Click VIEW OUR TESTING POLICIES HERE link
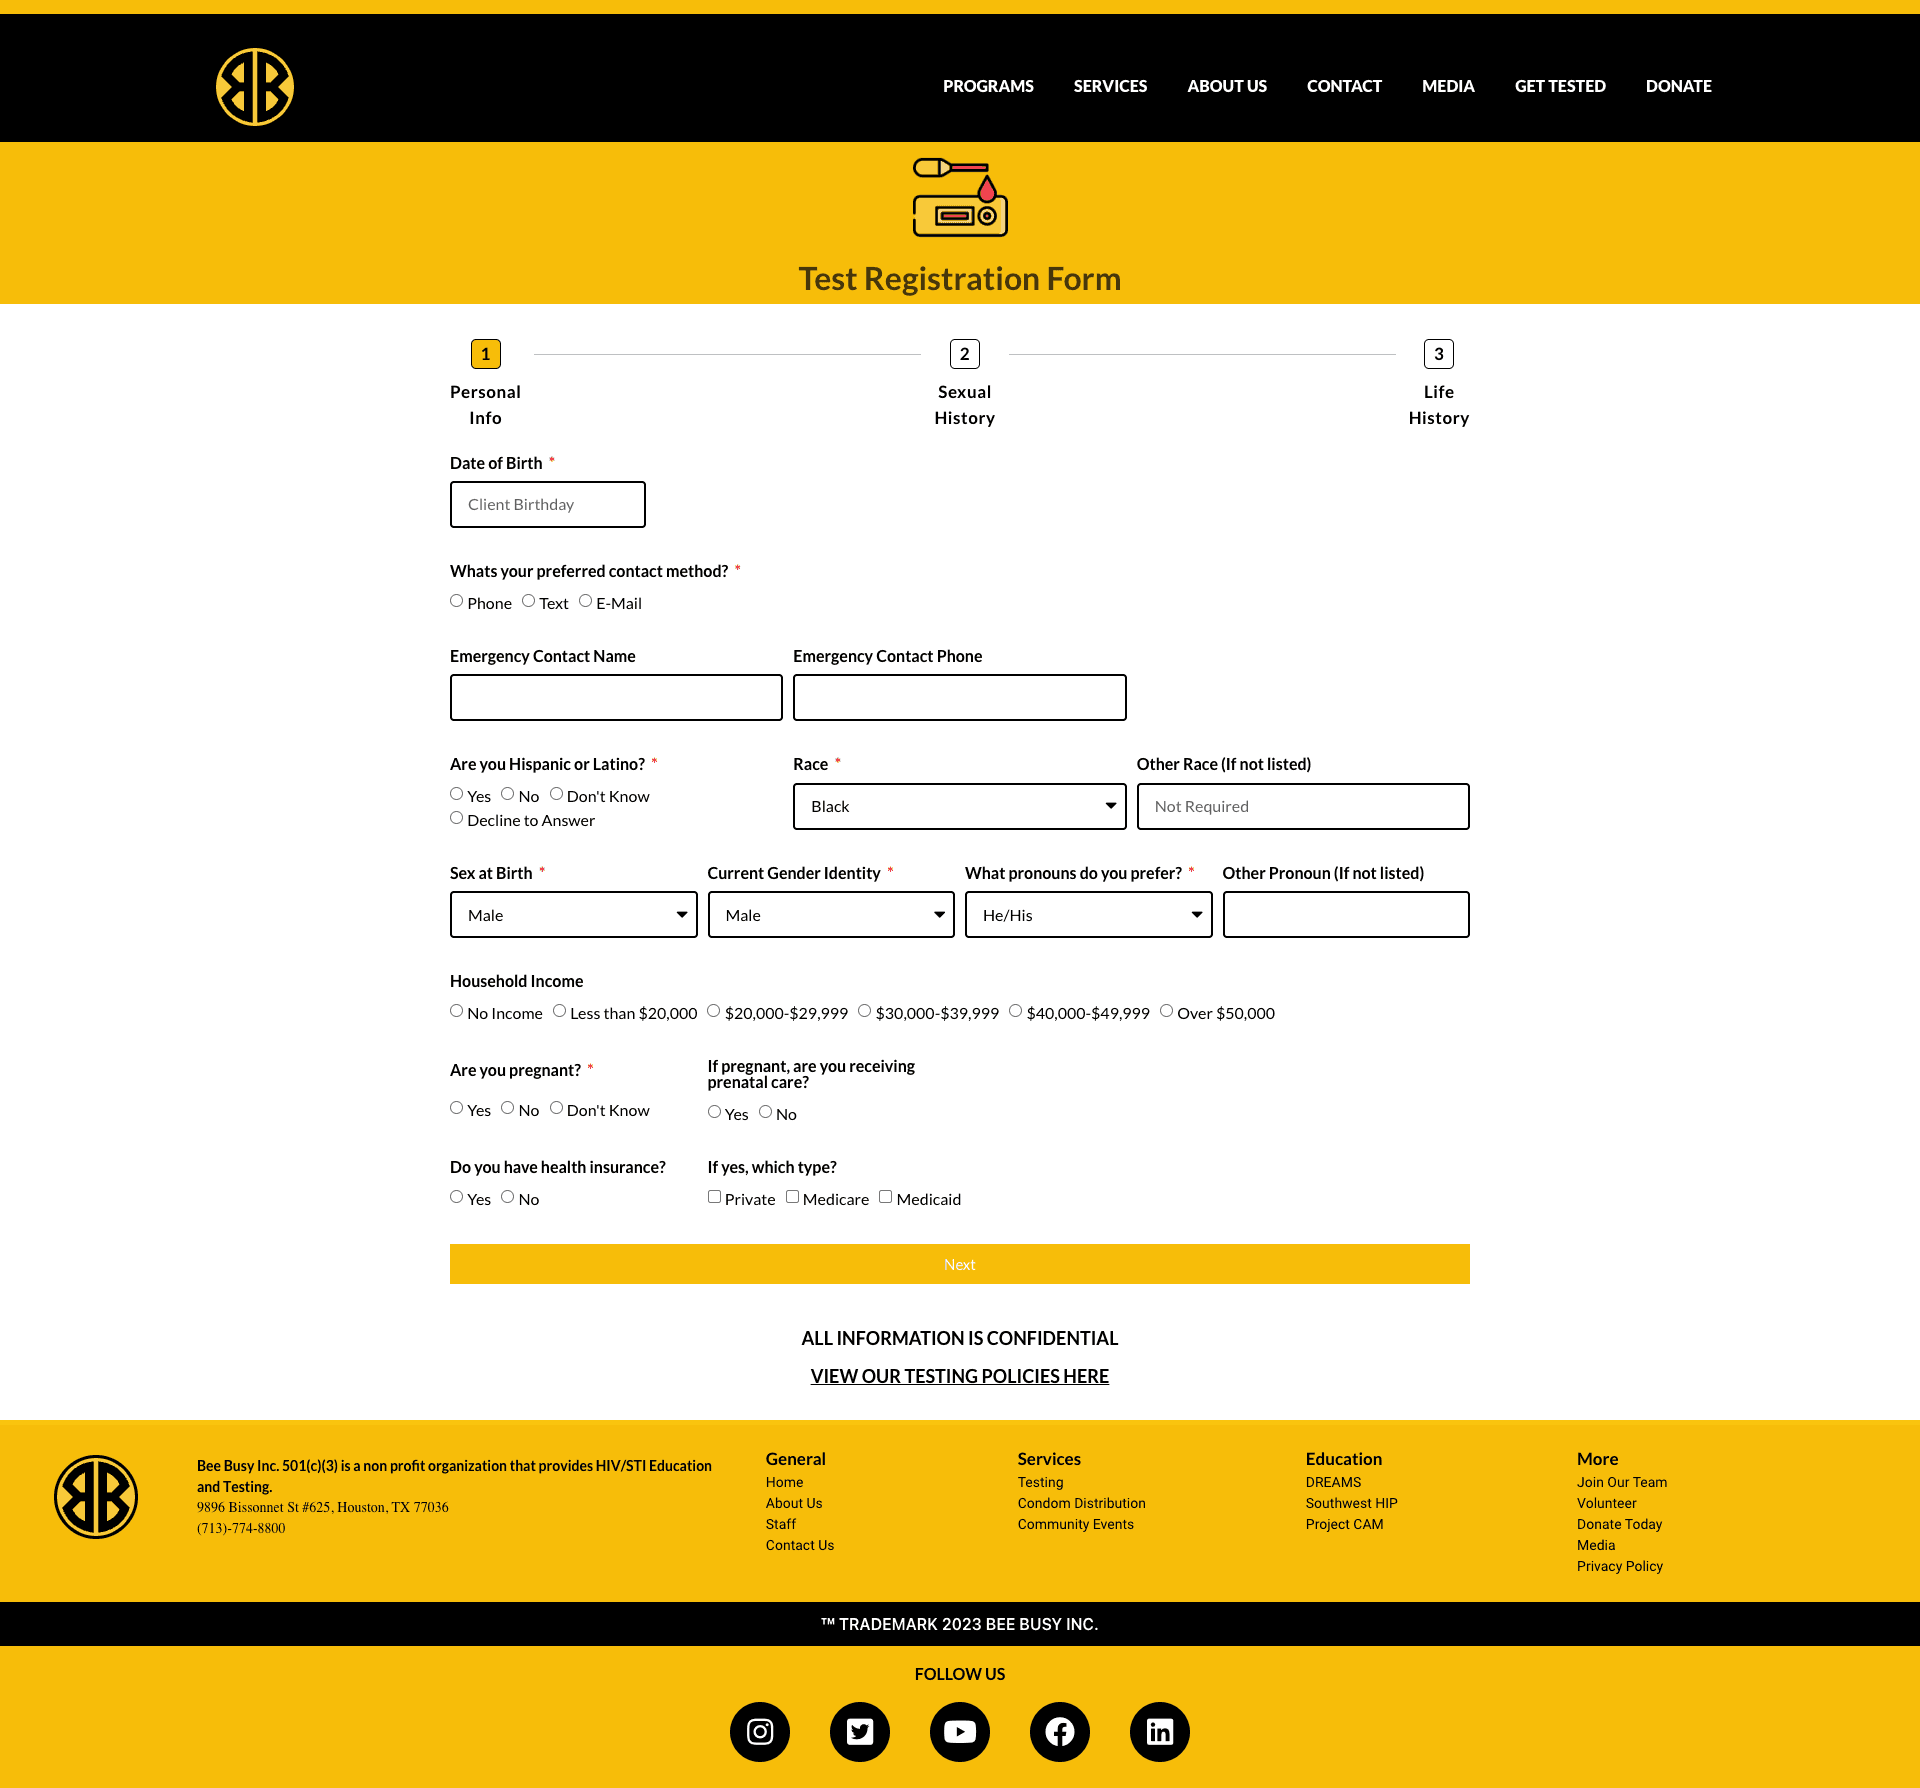This screenshot has height=1788, width=1920. tap(959, 1375)
